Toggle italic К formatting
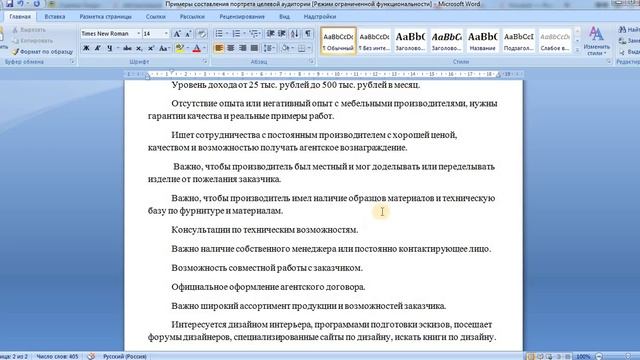 click(98, 48)
